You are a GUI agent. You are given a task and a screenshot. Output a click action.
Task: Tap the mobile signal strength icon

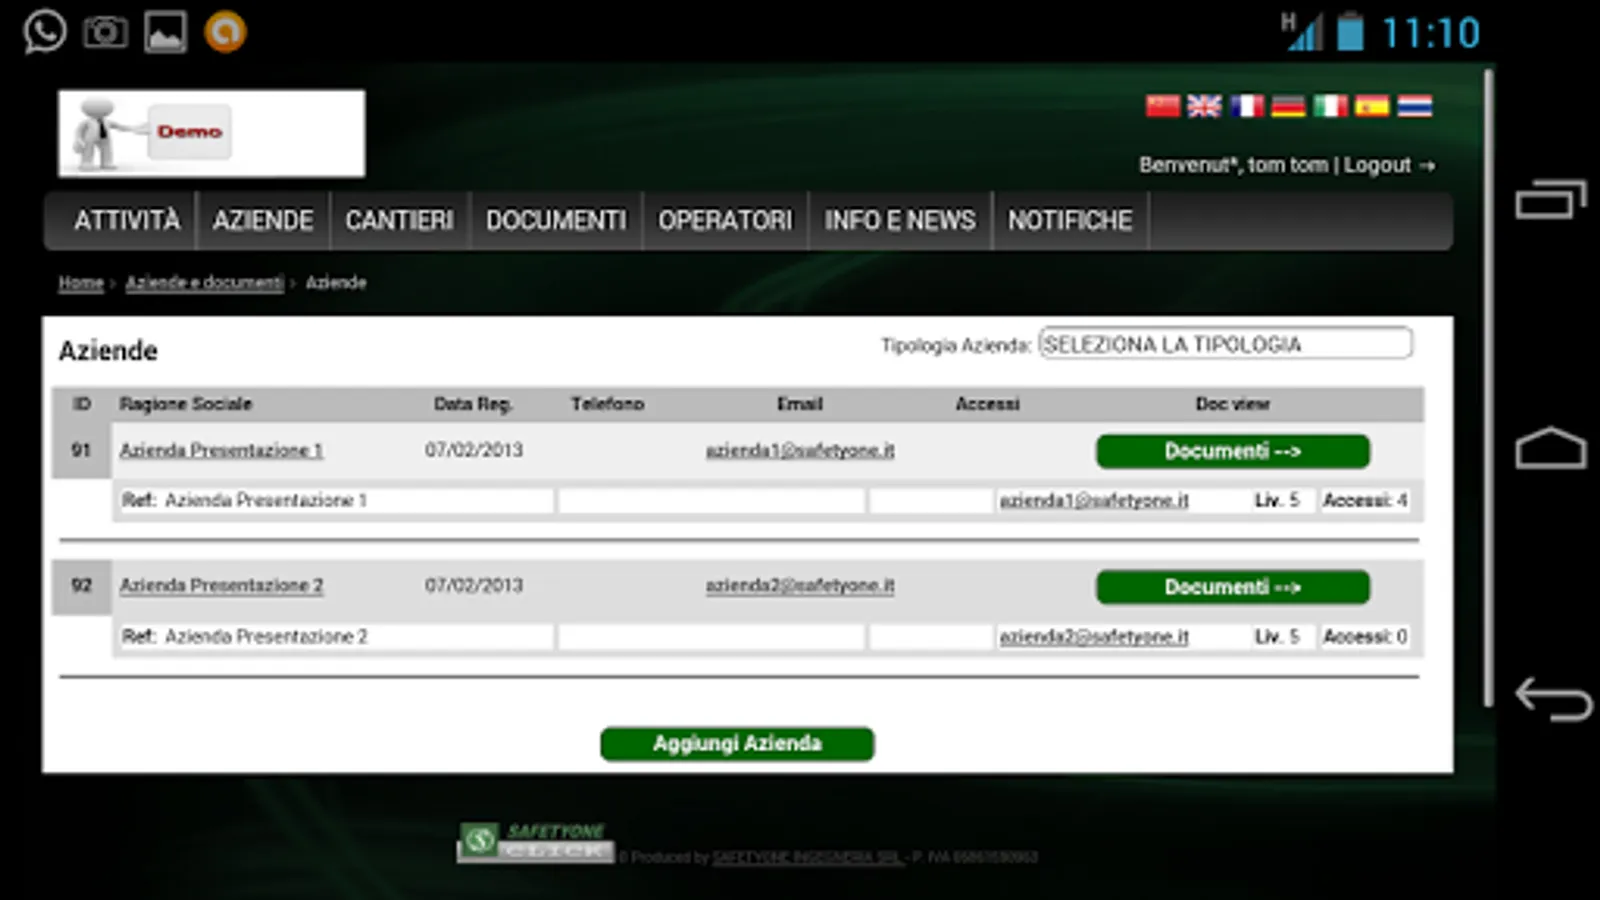click(x=1302, y=31)
